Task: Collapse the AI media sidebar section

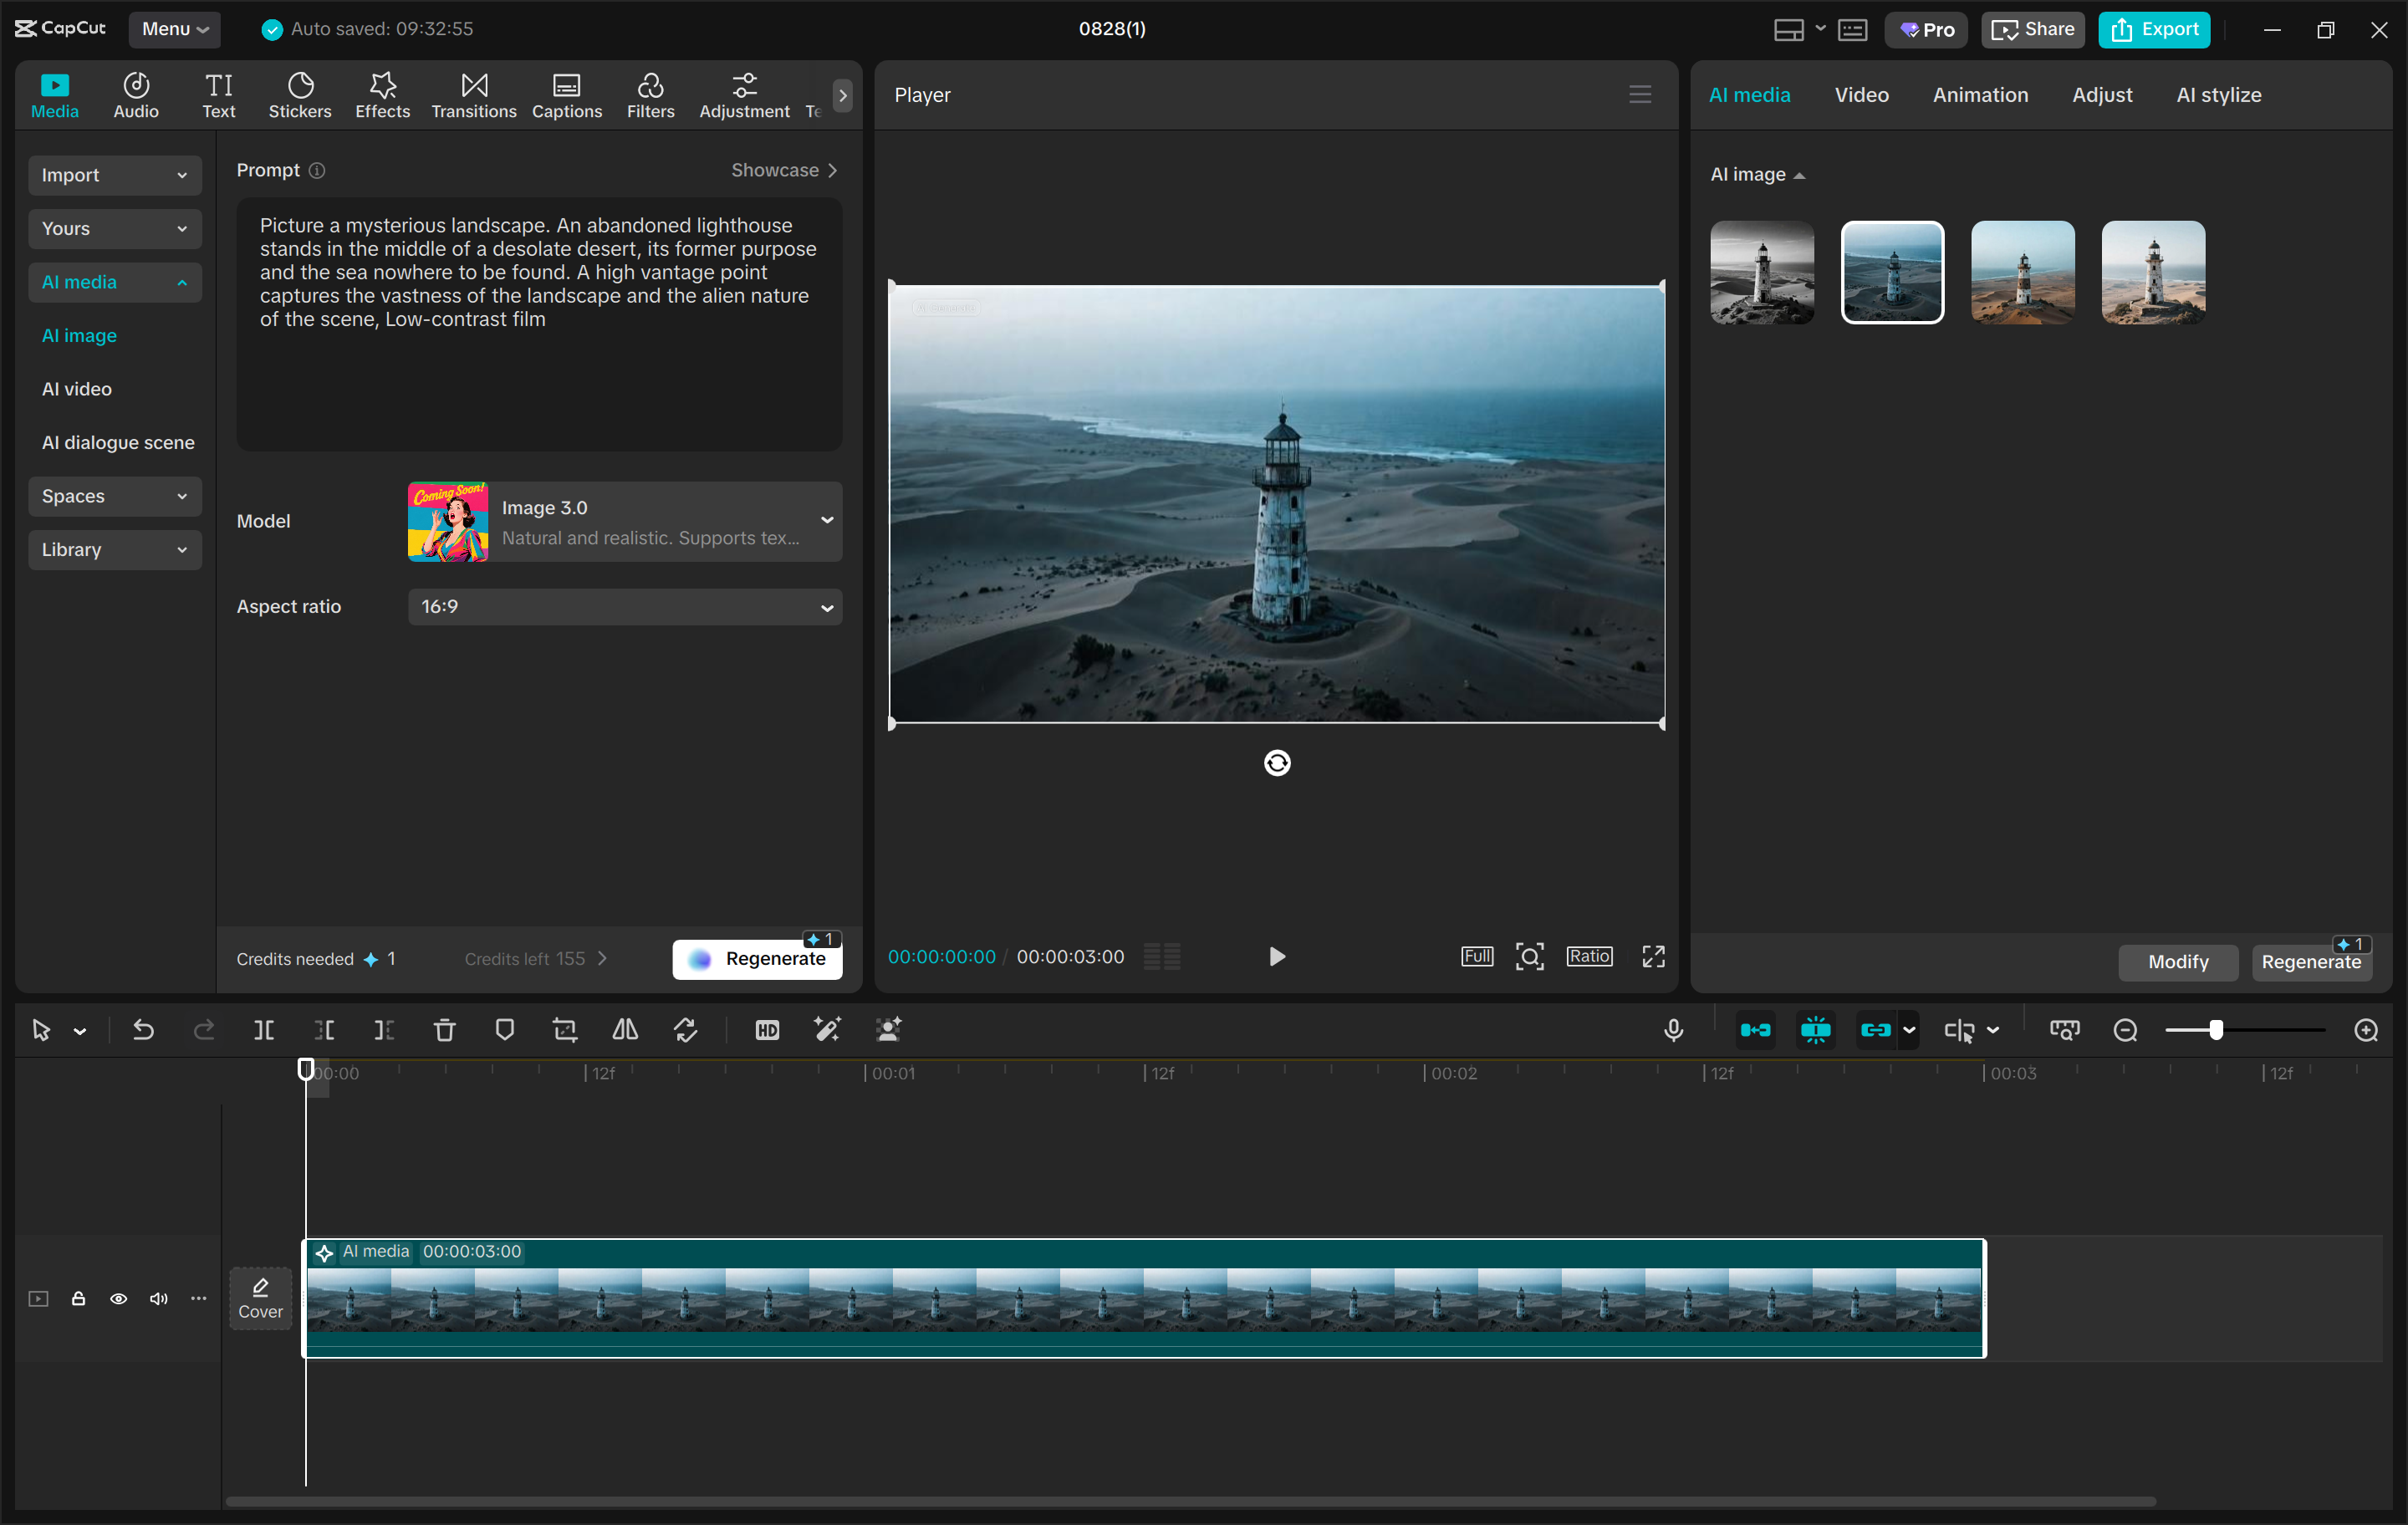Action: (x=114, y=282)
